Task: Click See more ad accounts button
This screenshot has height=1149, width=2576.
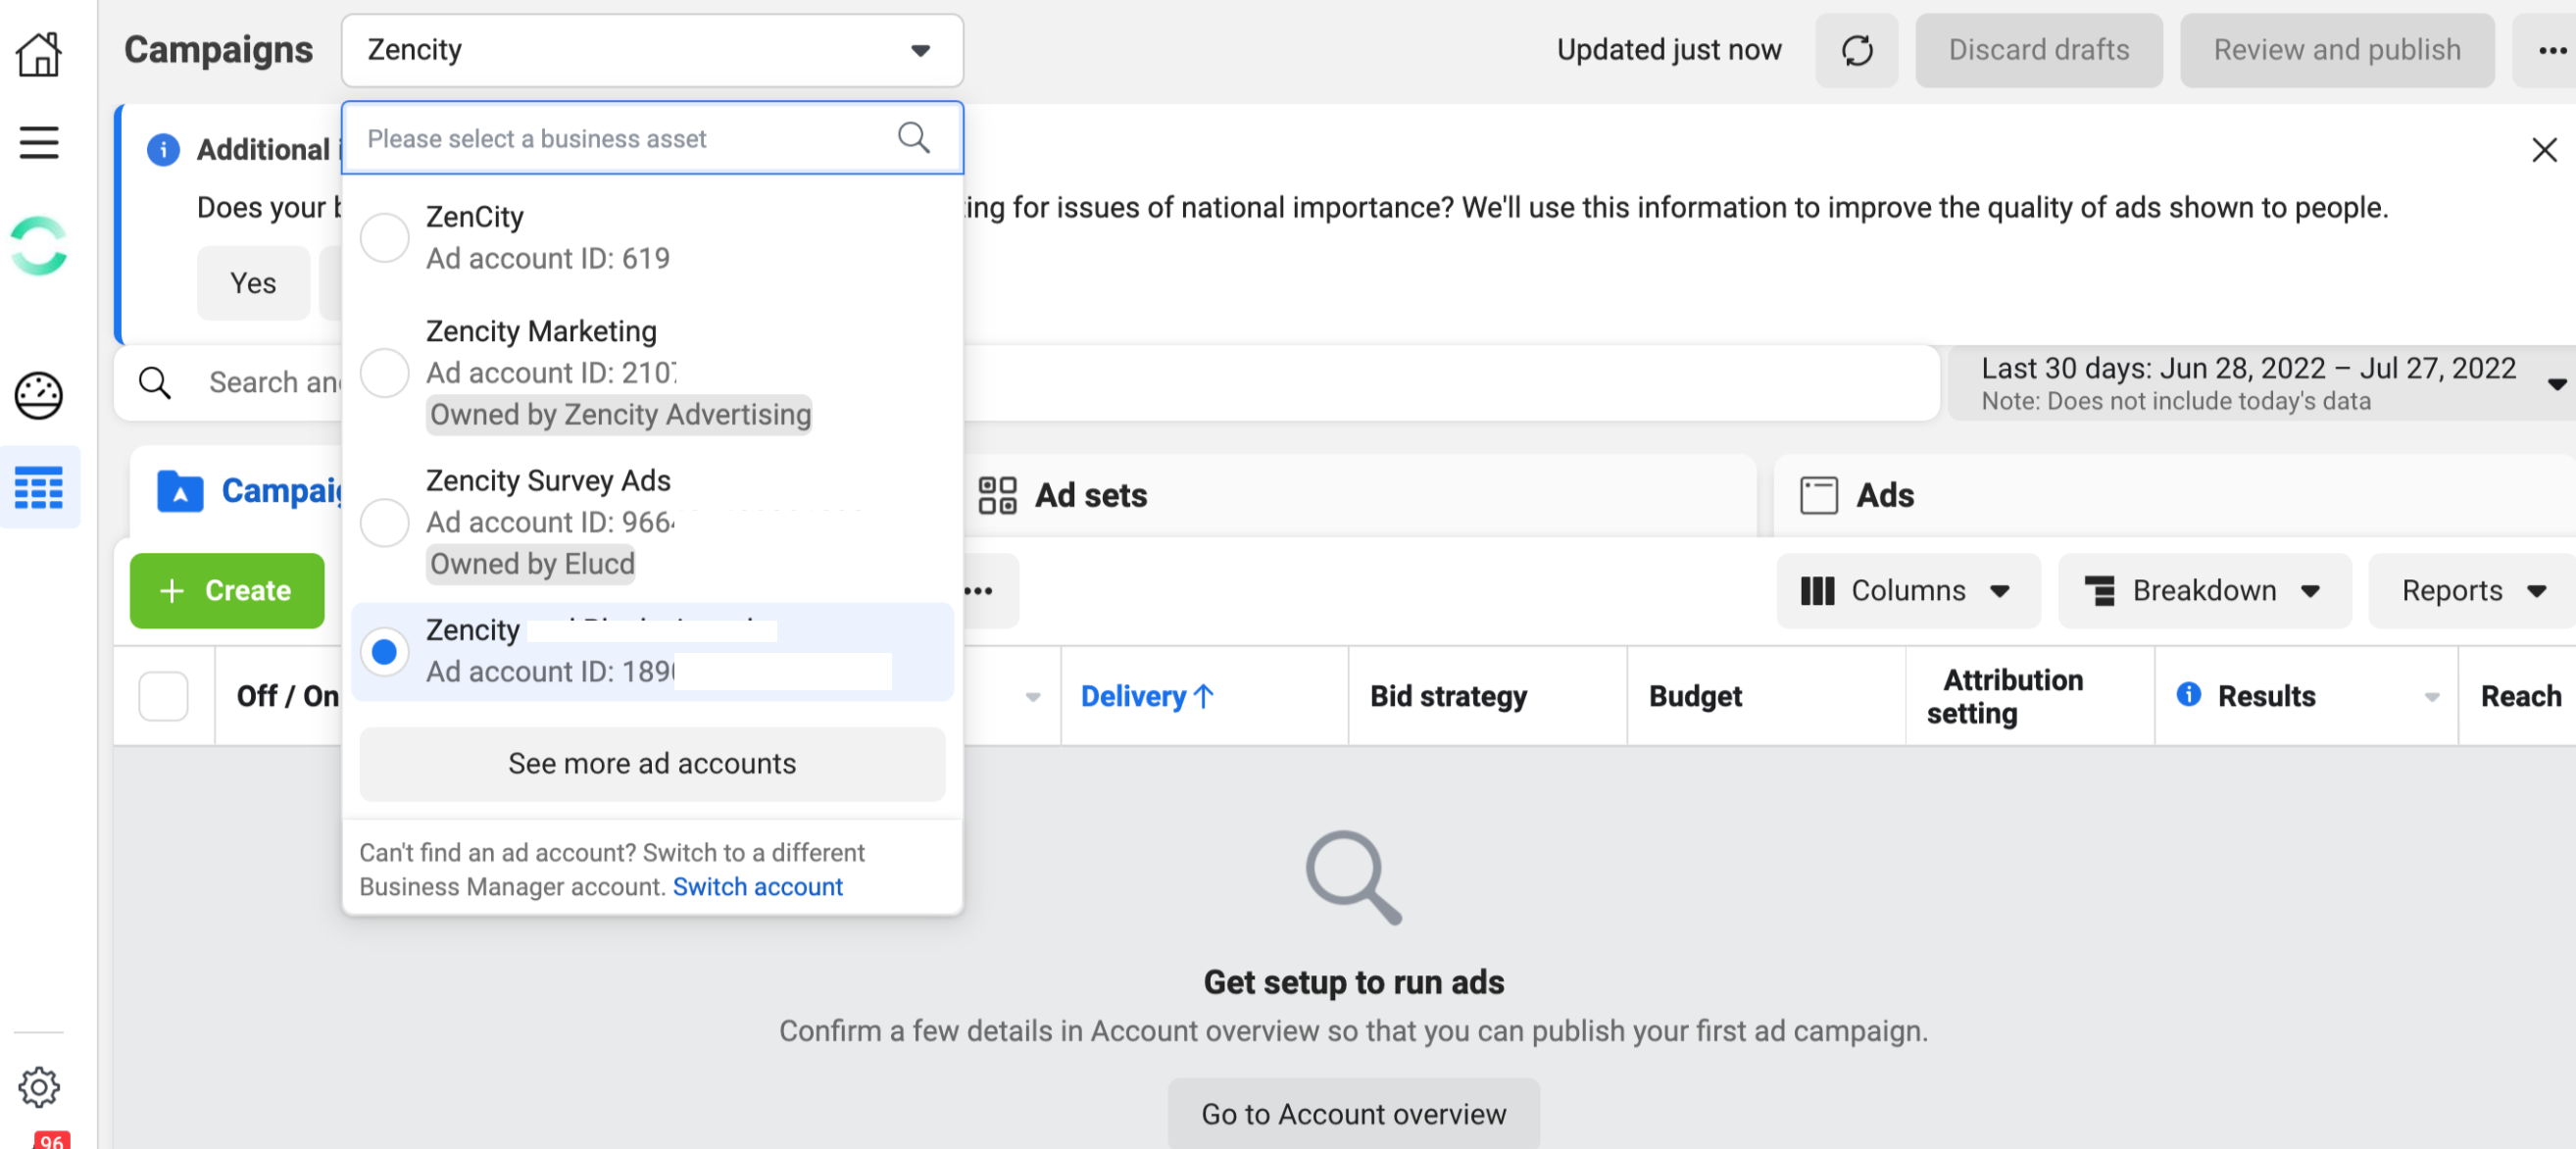Action: [652, 764]
